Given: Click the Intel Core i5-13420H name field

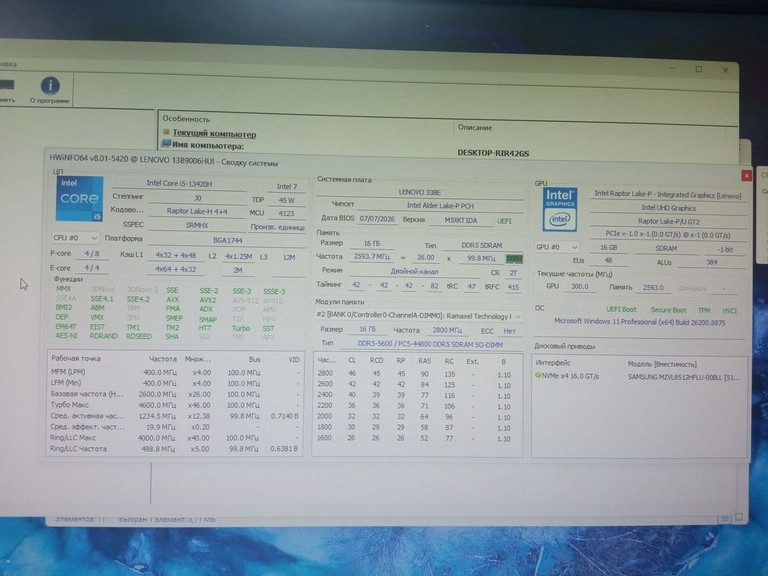Looking at the screenshot, I should pos(179,184).
